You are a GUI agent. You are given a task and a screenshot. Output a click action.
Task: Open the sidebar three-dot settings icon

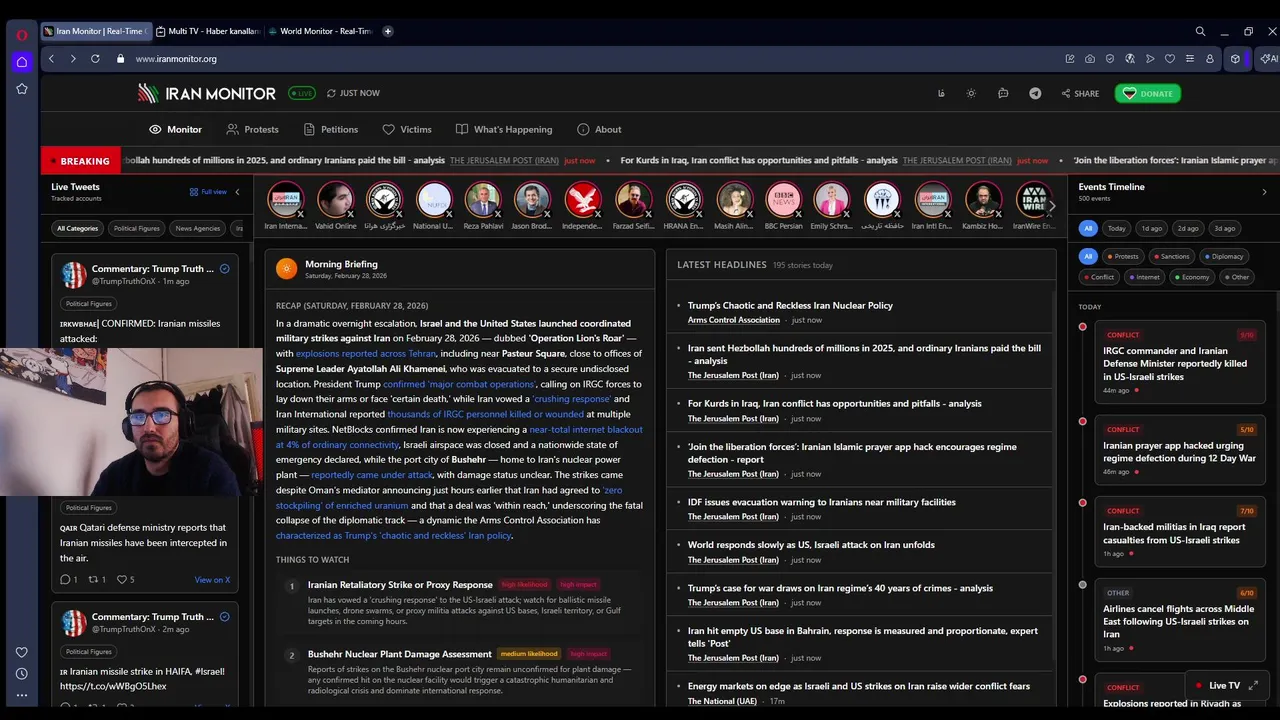[x=21, y=695]
